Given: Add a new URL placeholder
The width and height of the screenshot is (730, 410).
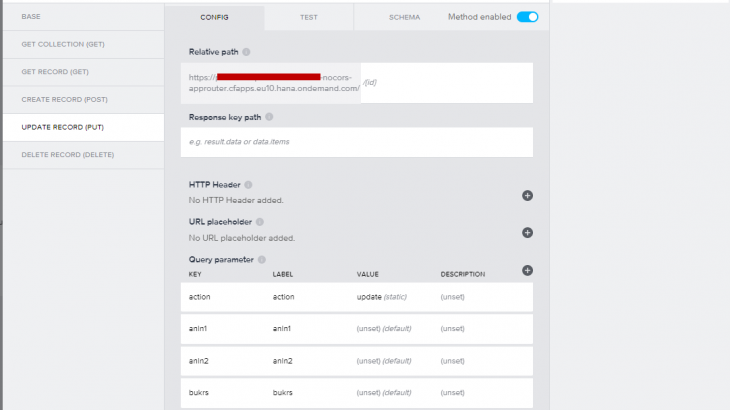Looking at the screenshot, I should tap(527, 233).
